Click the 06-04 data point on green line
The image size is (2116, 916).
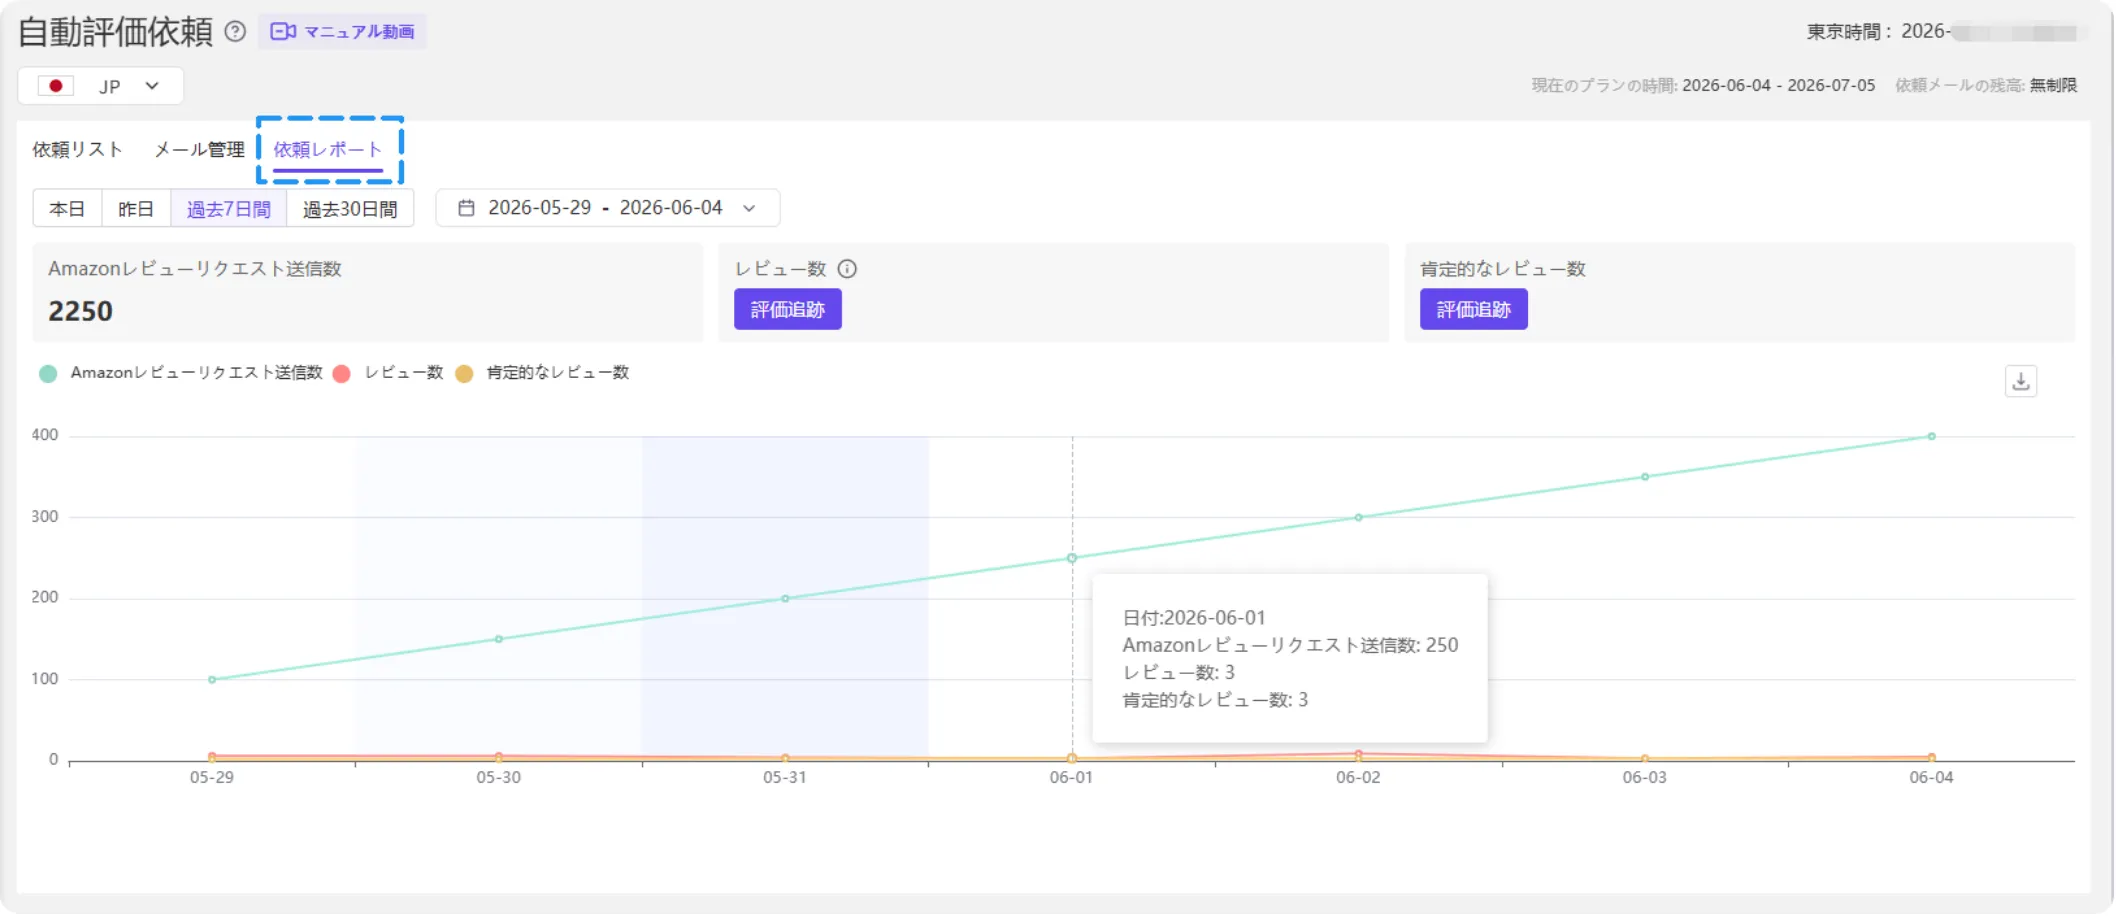pos(1932,437)
